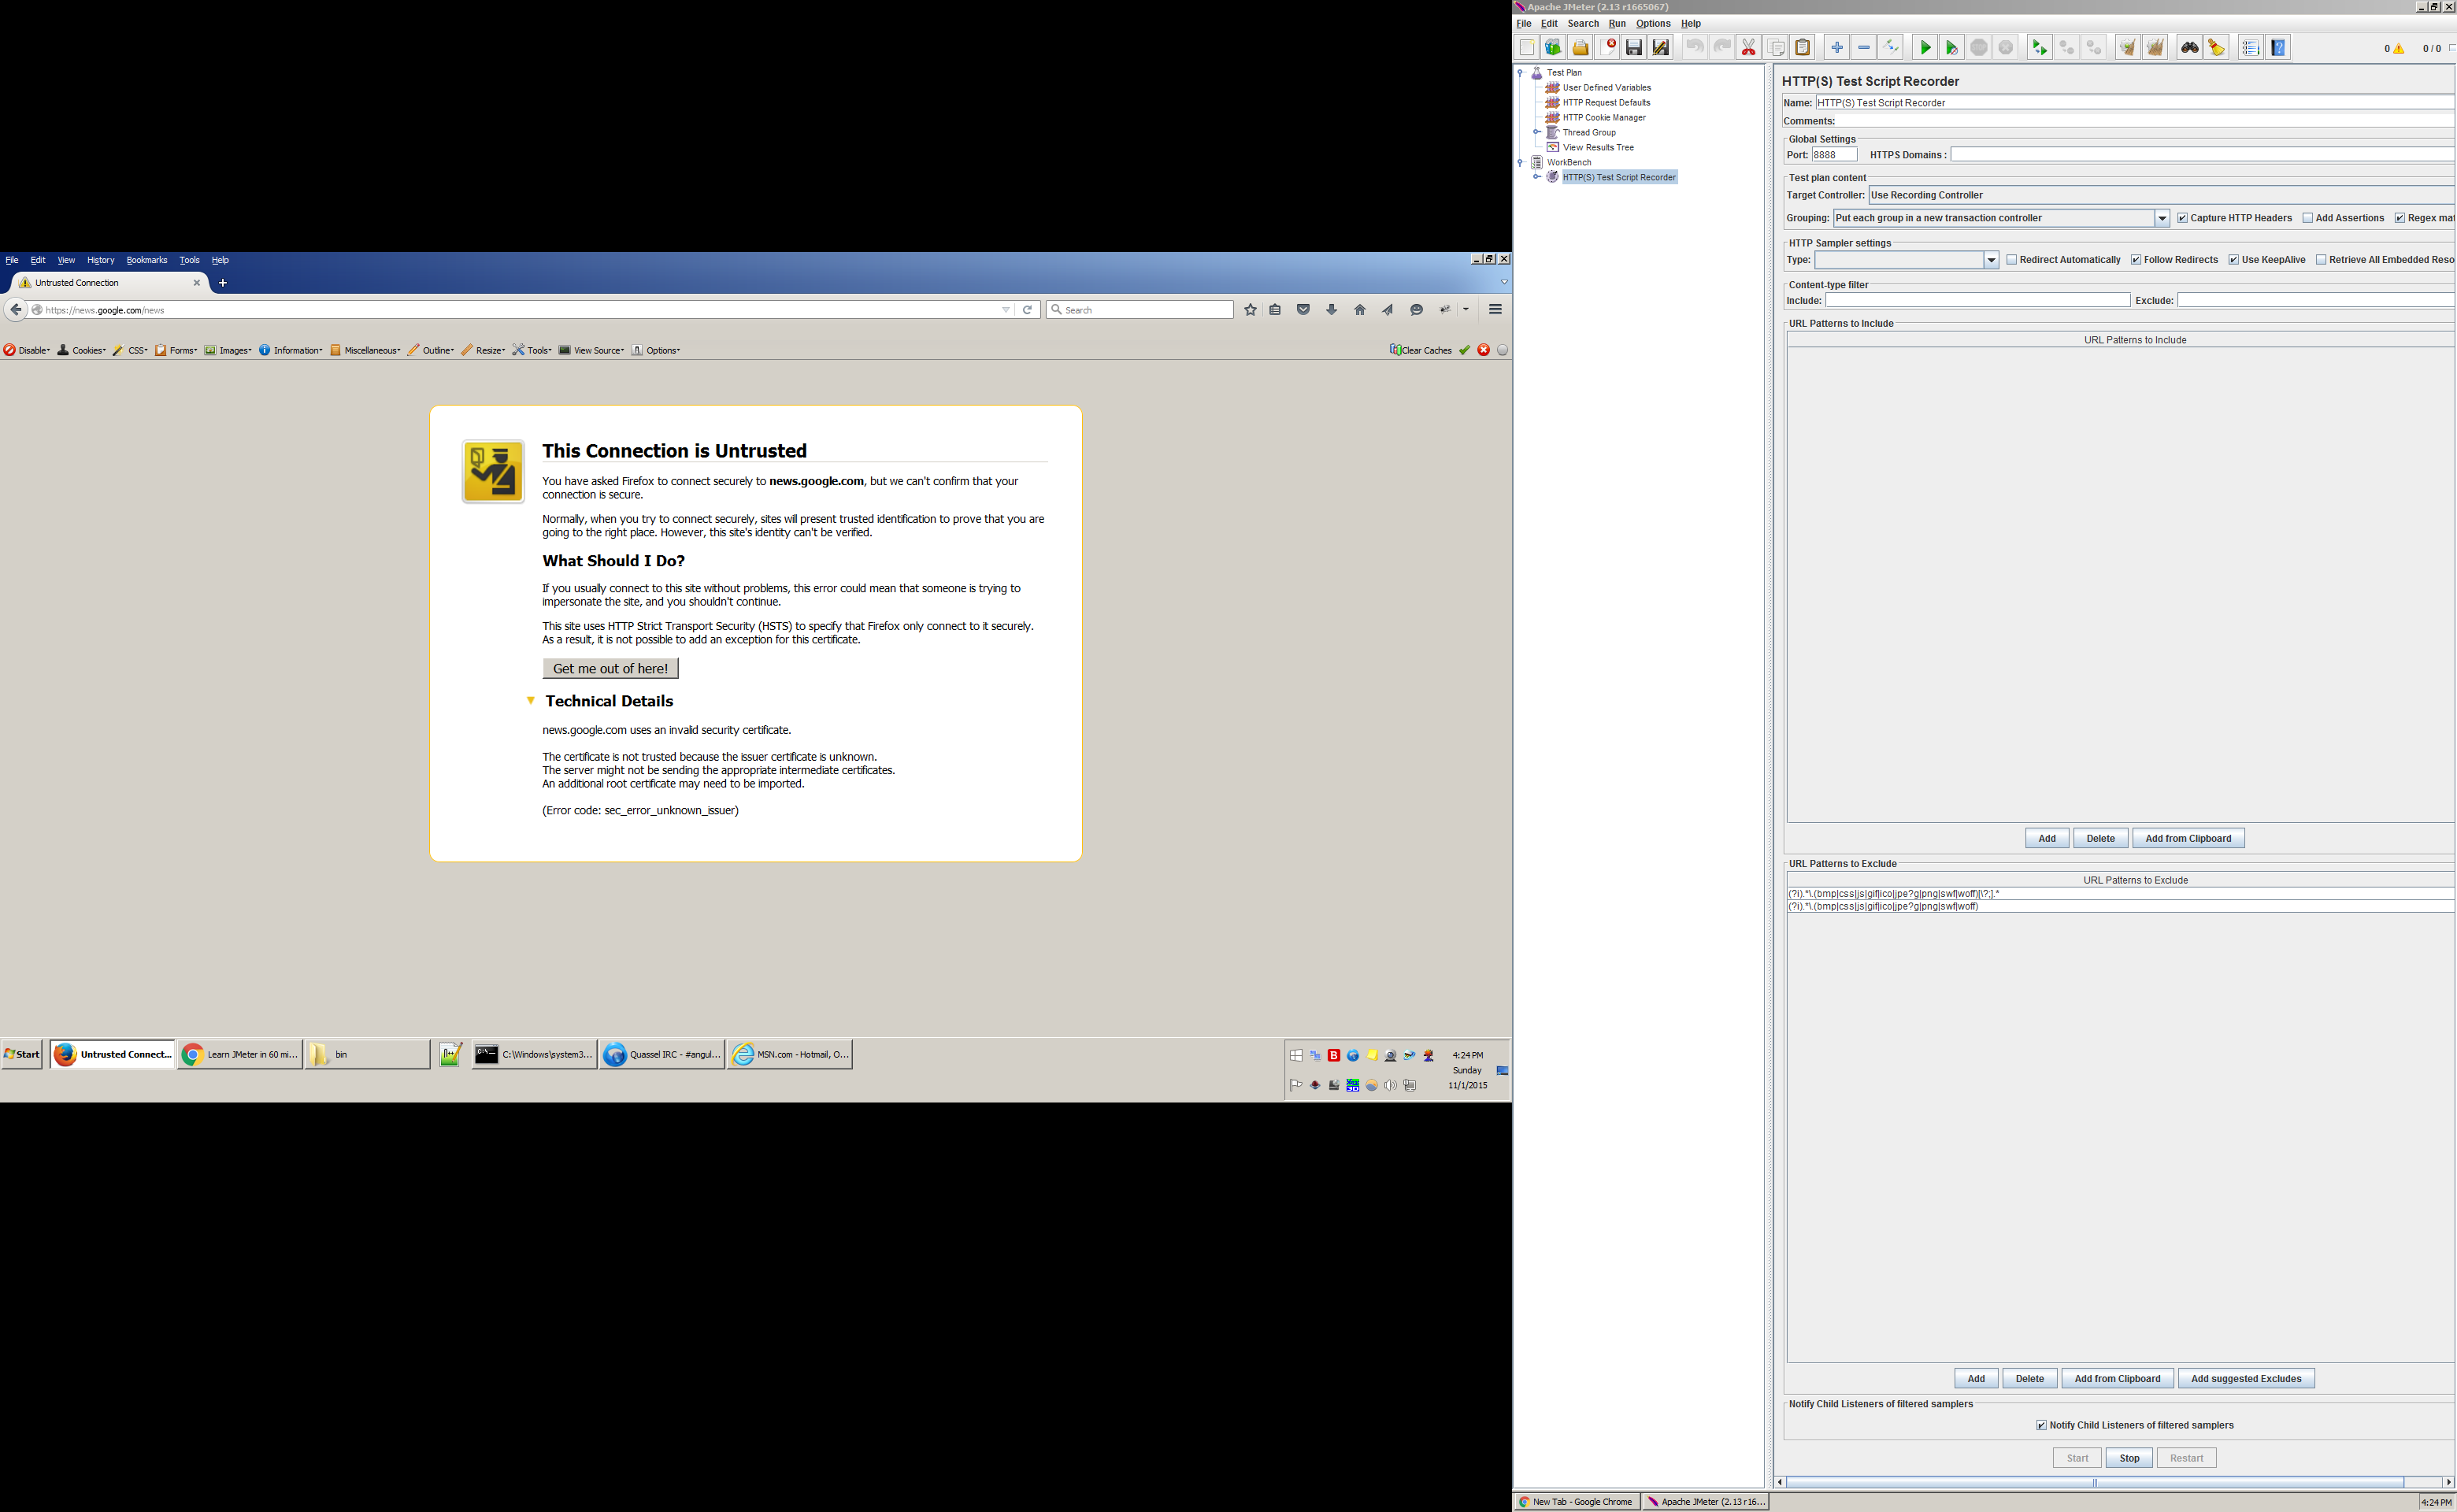Image resolution: width=2457 pixels, height=1512 pixels.
Task: Start the test with green play icon
Action: click(x=1924, y=47)
